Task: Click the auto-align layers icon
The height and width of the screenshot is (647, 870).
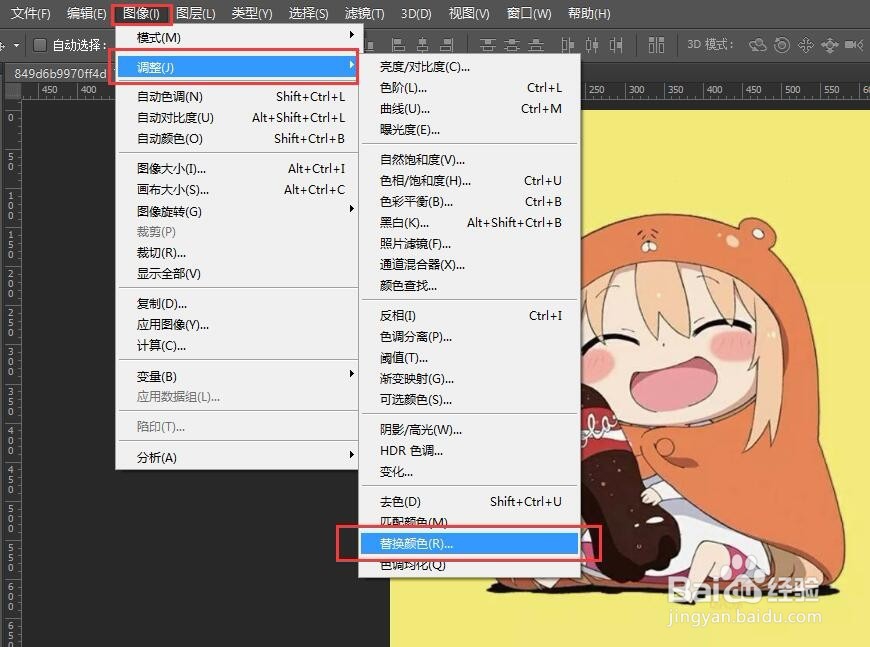Action: [656, 45]
